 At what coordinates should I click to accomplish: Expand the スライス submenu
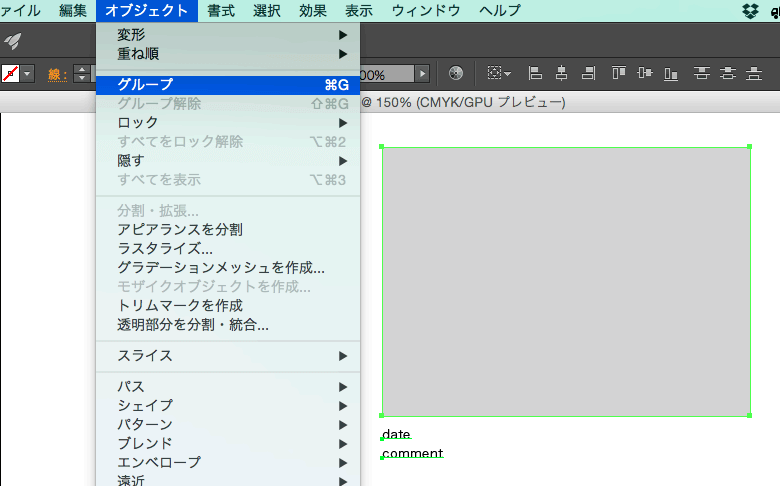pyautogui.click(x=228, y=356)
